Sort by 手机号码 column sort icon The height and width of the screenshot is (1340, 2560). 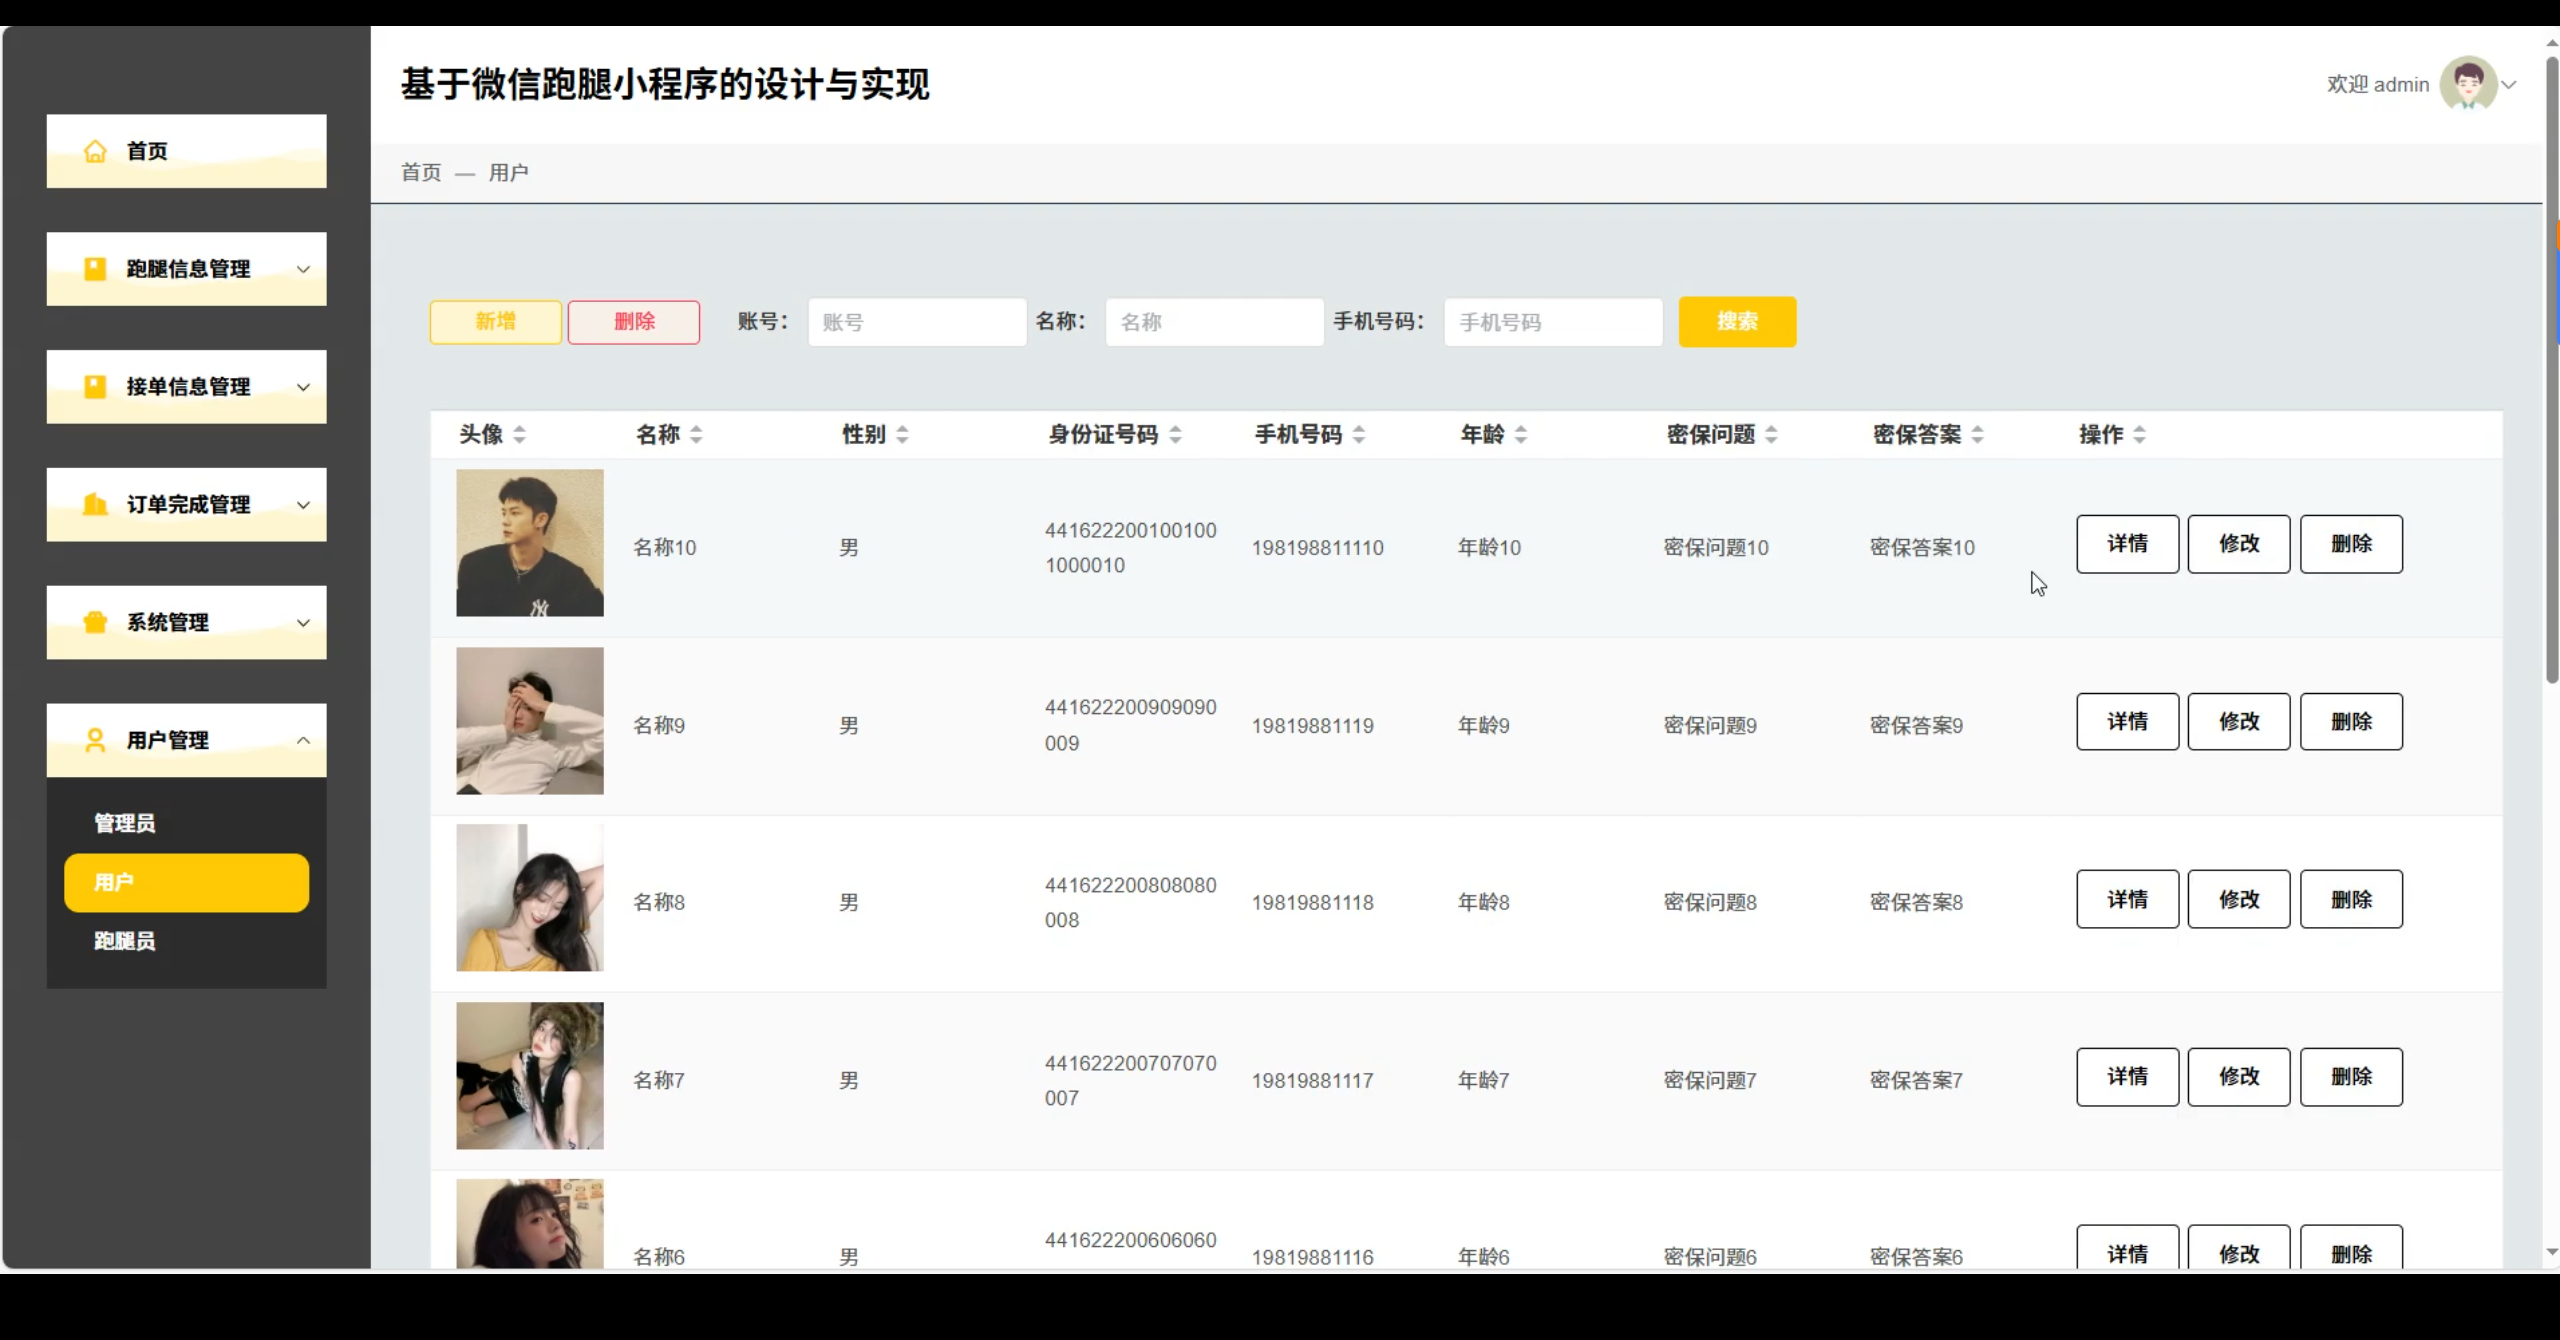coord(1358,434)
